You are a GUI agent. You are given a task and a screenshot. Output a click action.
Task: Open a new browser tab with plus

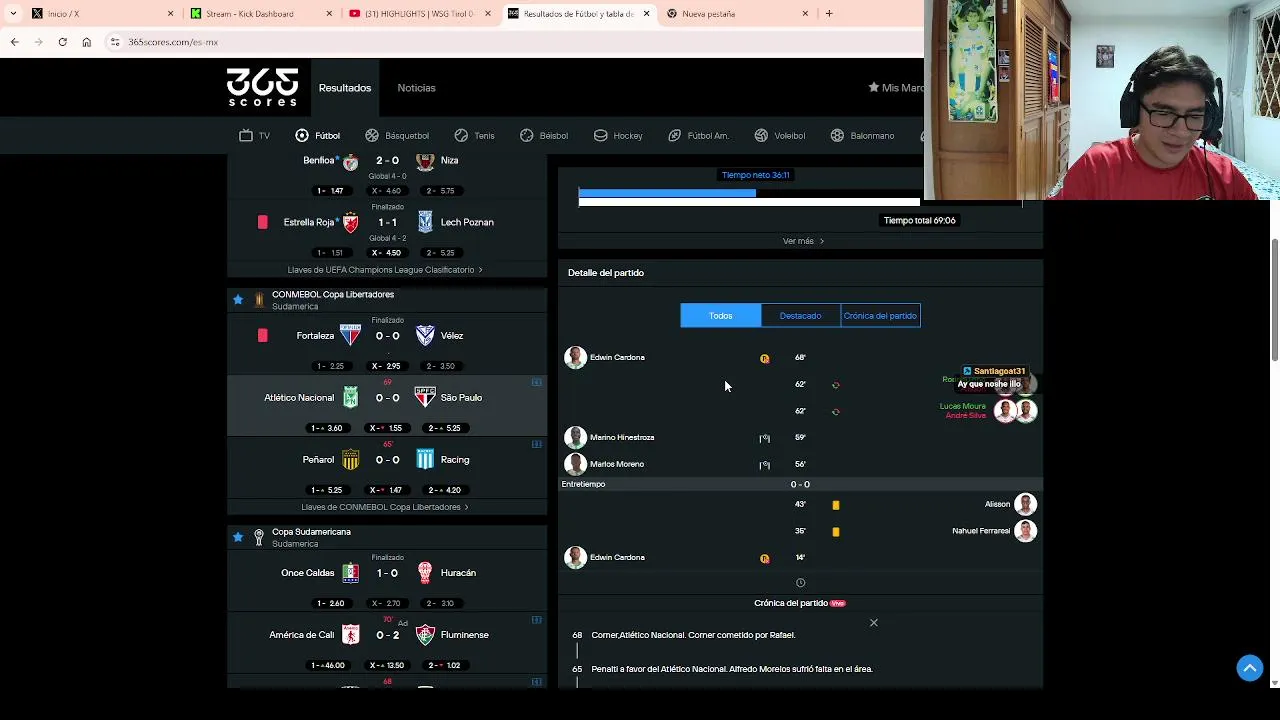click(x=829, y=14)
